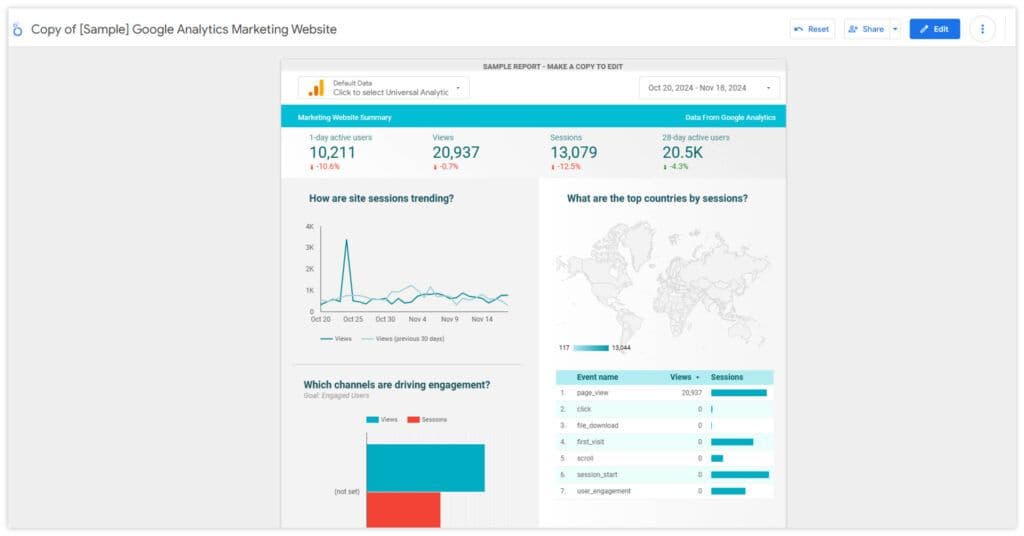Open the Share button

(867, 29)
